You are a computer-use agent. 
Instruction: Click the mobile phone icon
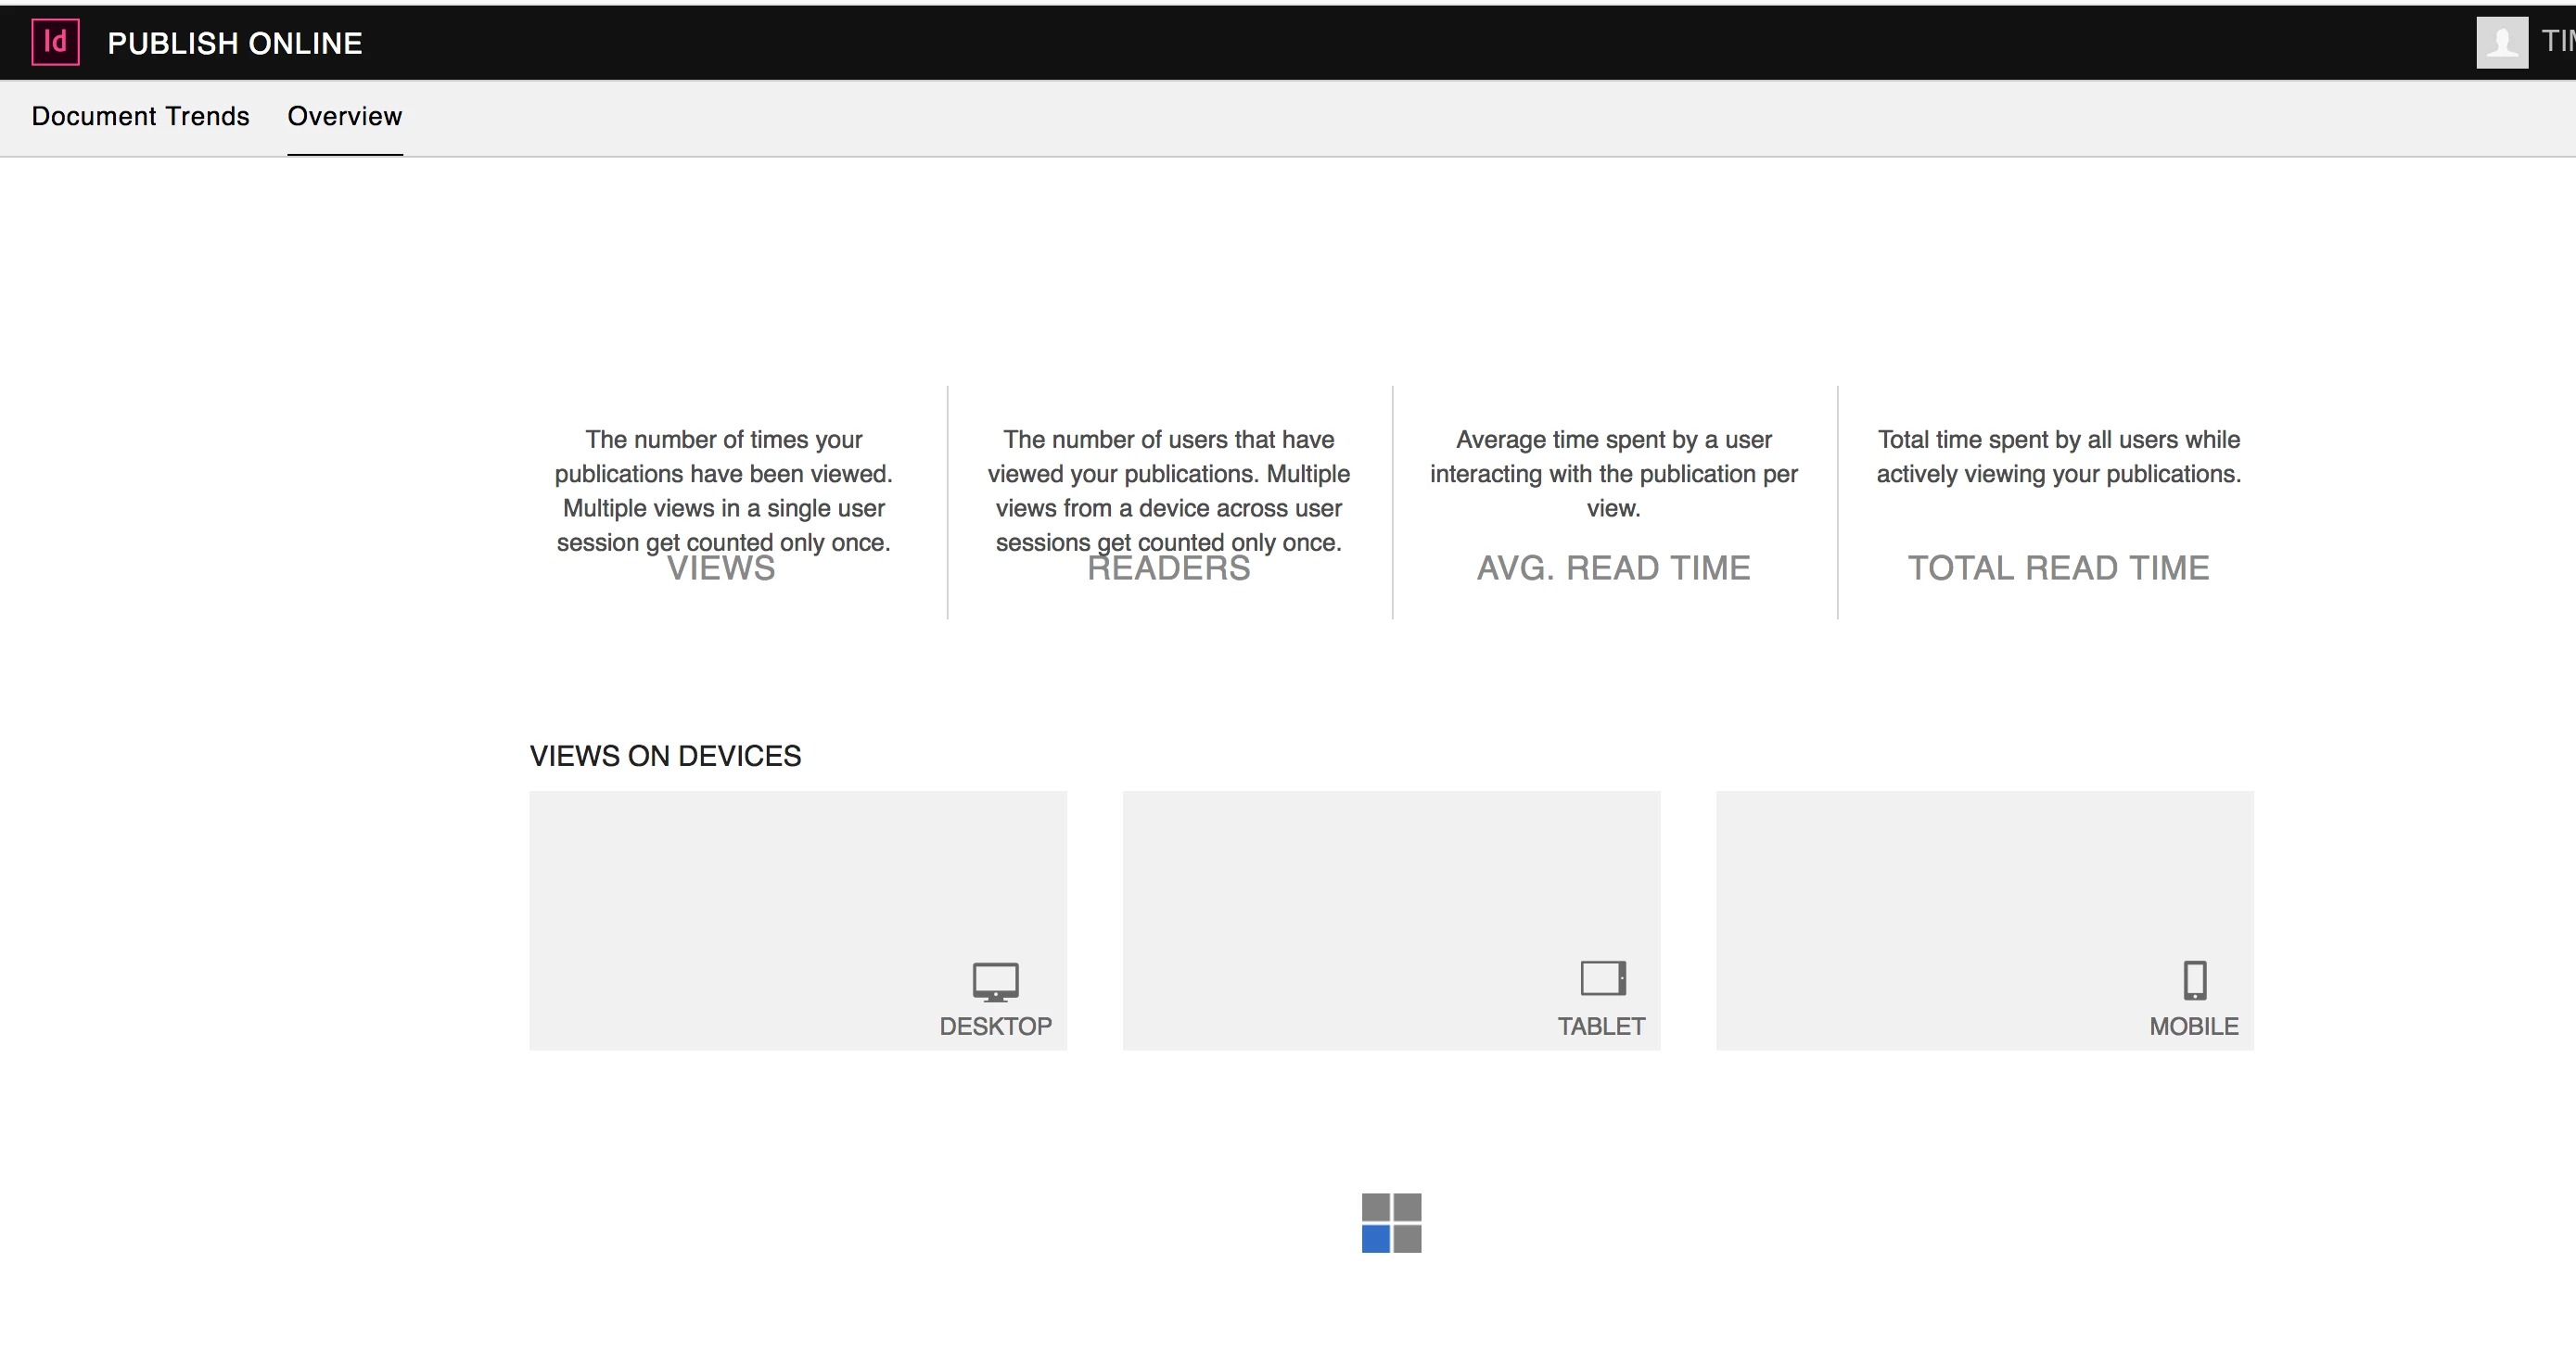tap(2194, 980)
